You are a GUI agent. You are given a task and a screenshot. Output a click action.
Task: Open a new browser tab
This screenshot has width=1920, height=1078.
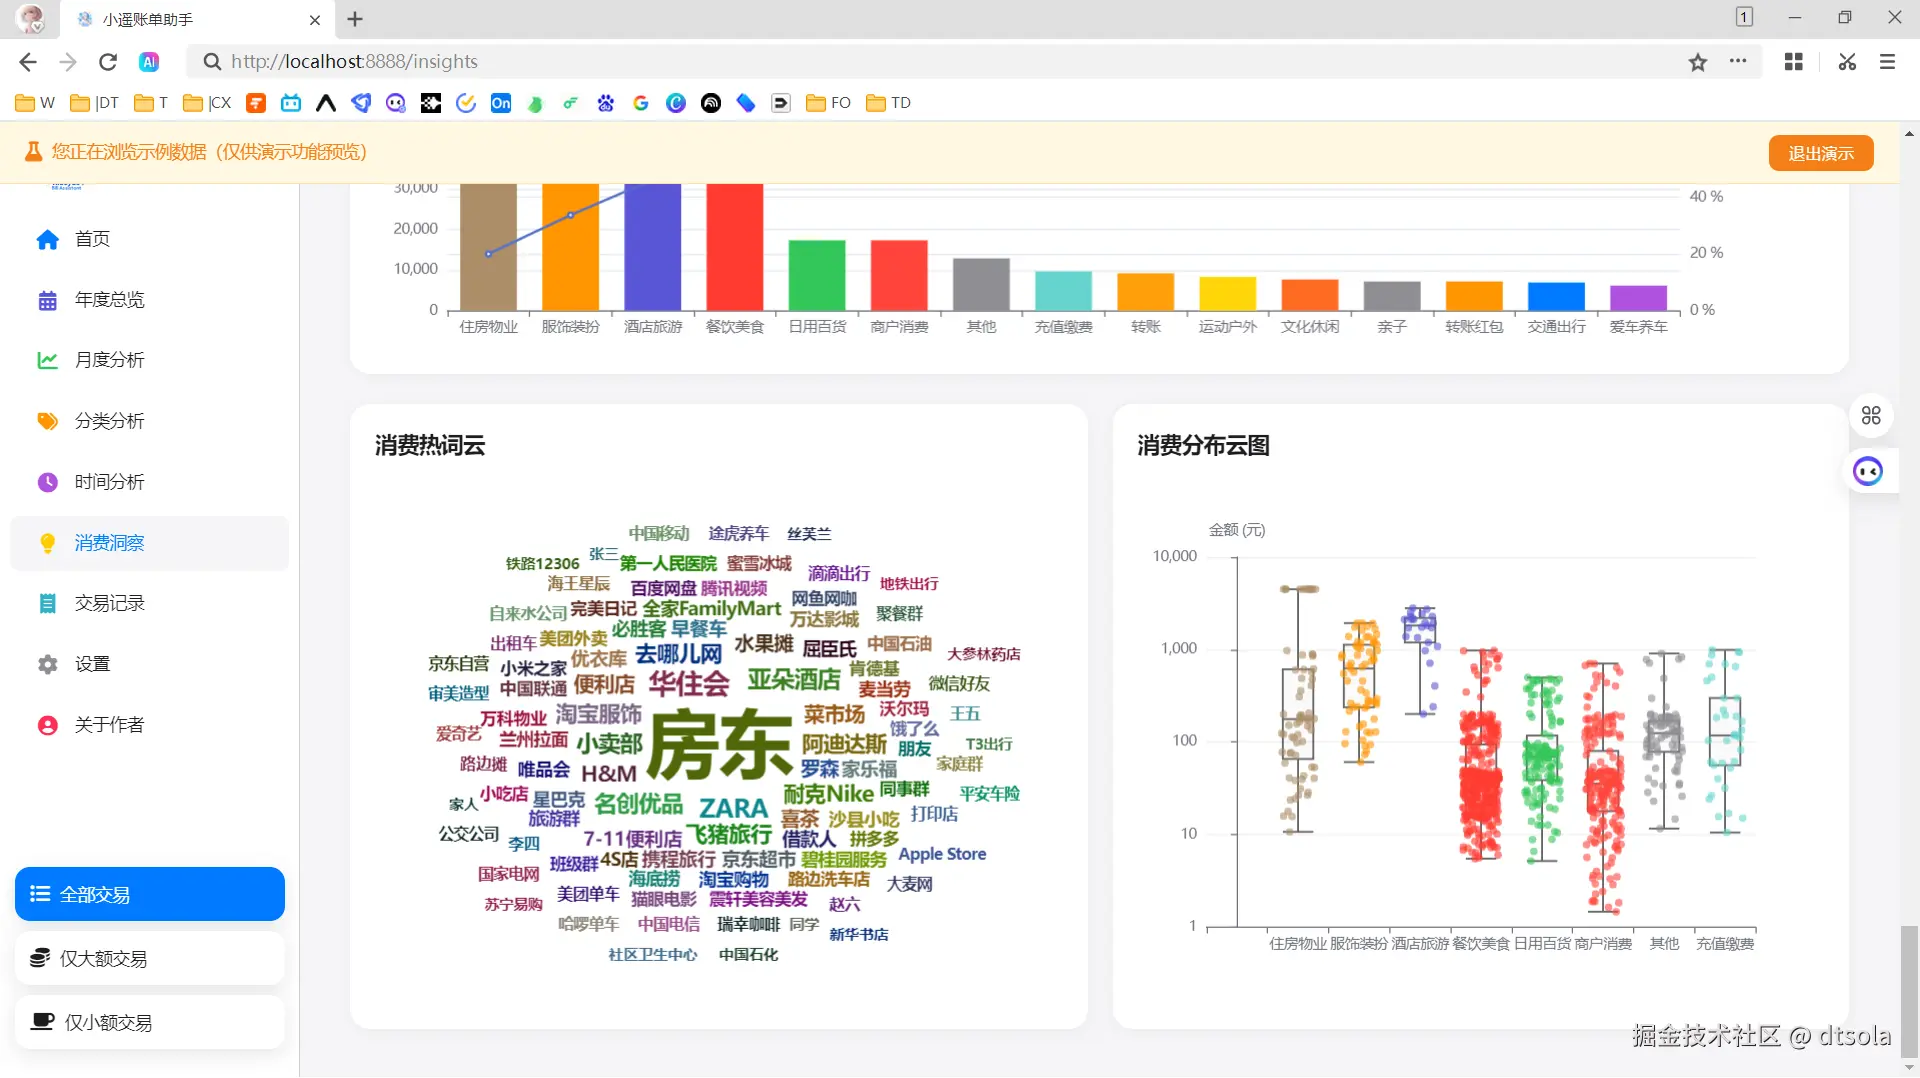355,19
